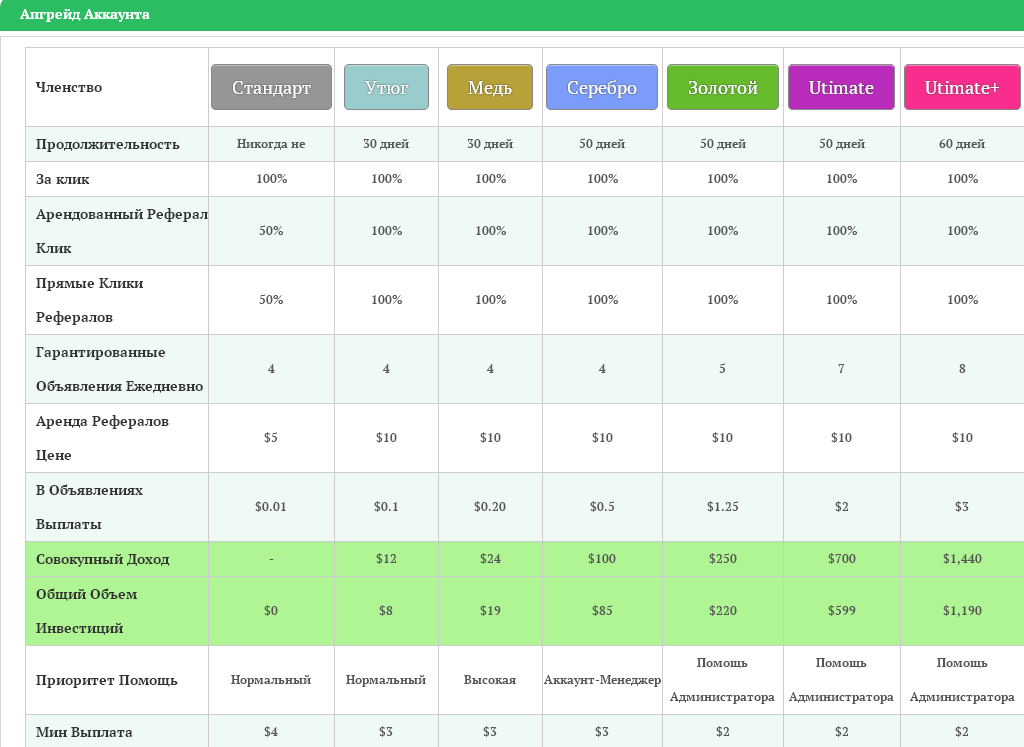The image size is (1024, 747).
Task: Click the $1,440 income cell for Utimate+
Action: pyautogui.click(x=962, y=559)
